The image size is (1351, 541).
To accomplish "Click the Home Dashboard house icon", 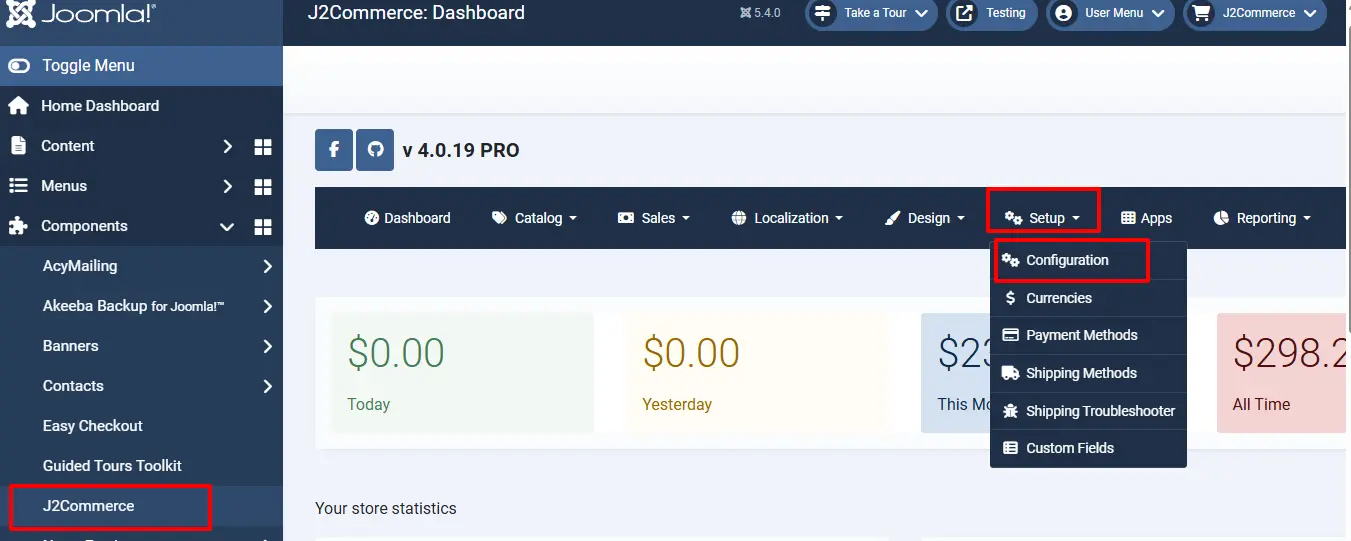I will (x=18, y=106).
